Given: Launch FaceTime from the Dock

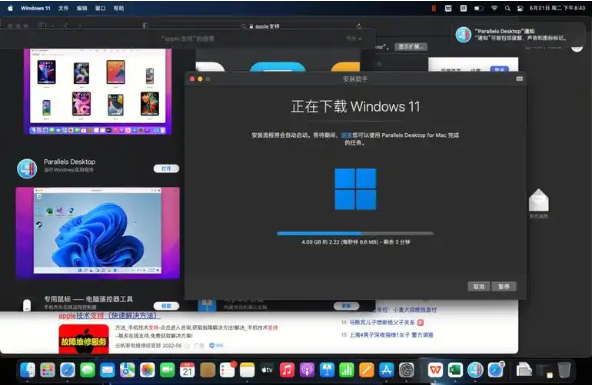Looking at the screenshot, I should (x=167, y=370).
